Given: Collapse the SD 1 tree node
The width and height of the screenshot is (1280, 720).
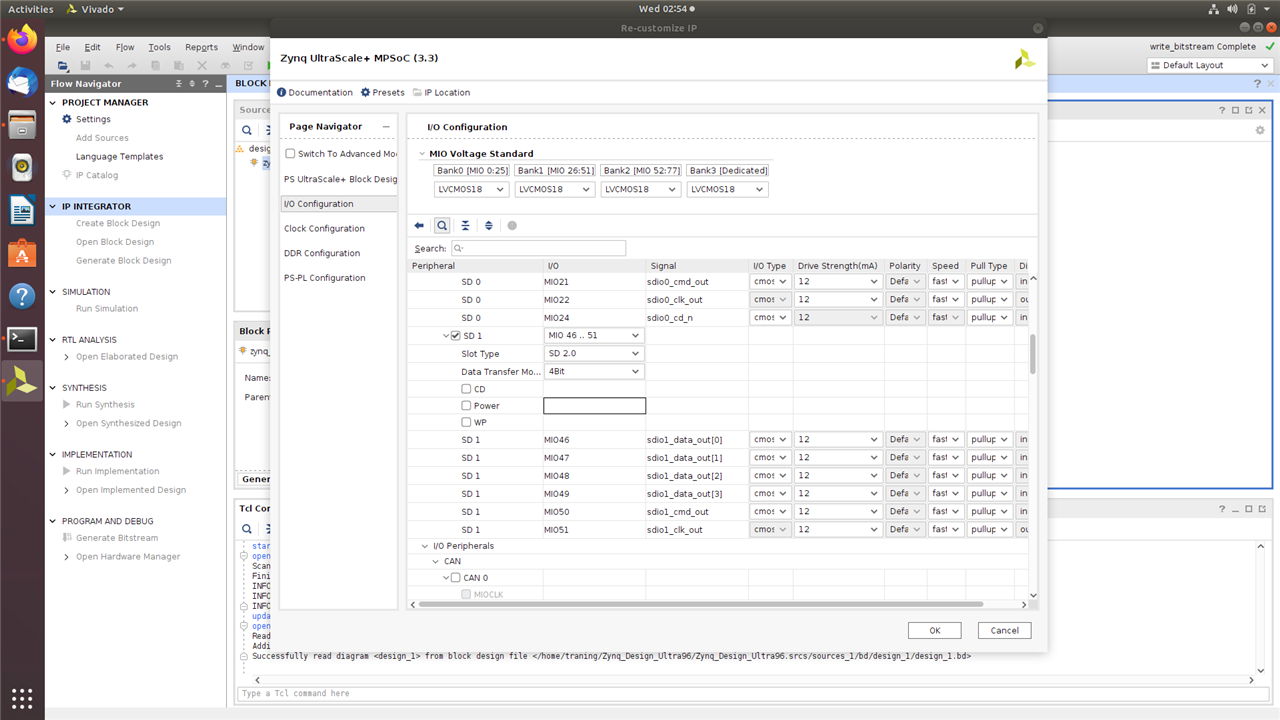Looking at the screenshot, I should (446, 336).
